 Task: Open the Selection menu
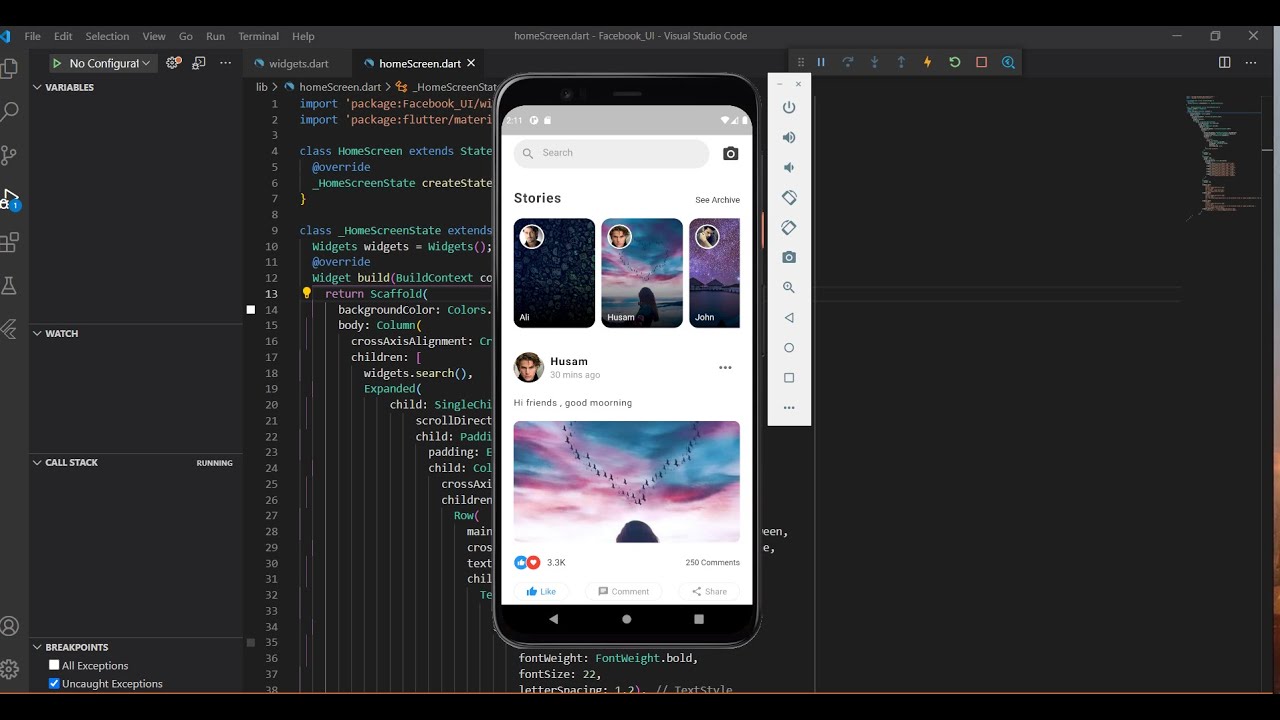click(107, 36)
